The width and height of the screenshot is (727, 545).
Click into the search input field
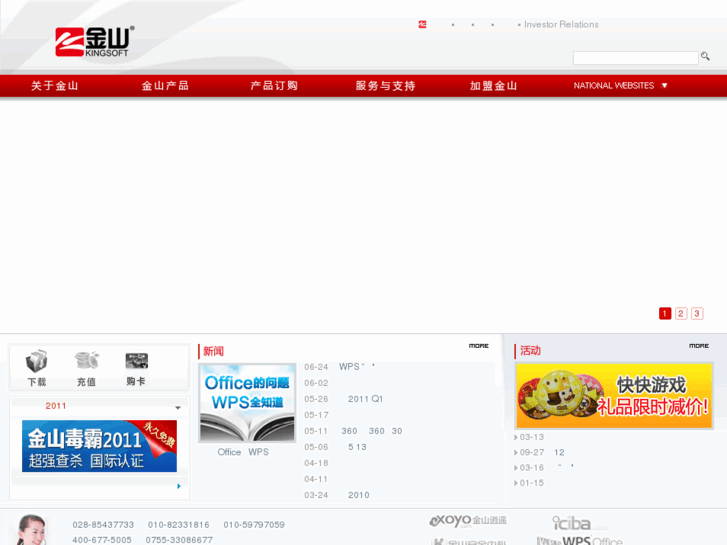636,58
